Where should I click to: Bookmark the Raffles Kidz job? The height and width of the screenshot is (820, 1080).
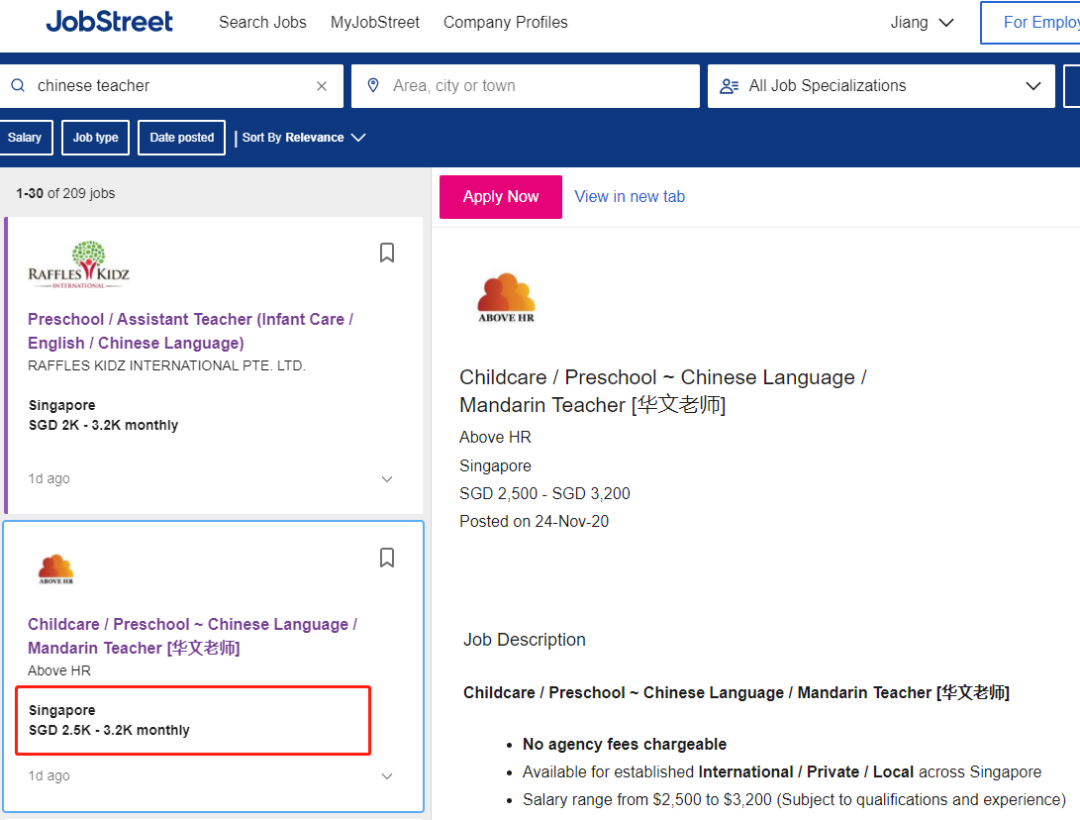click(x=387, y=253)
